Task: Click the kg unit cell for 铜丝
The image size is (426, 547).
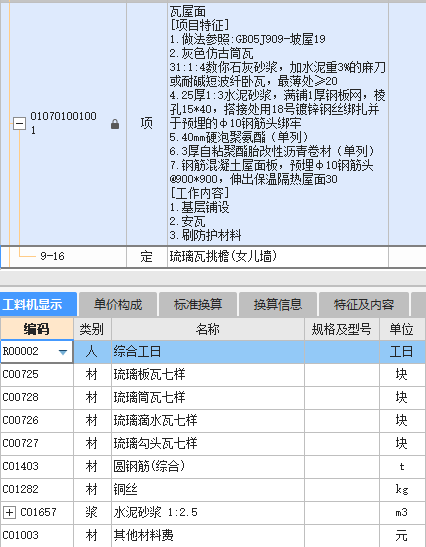Action: coord(402,490)
